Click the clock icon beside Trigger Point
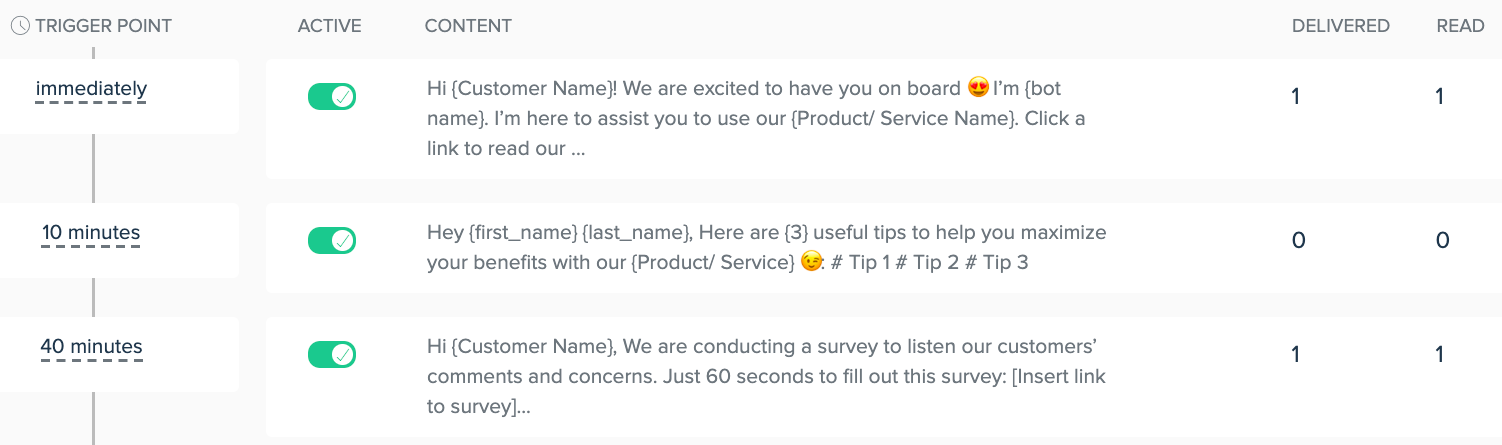 [x=19, y=26]
